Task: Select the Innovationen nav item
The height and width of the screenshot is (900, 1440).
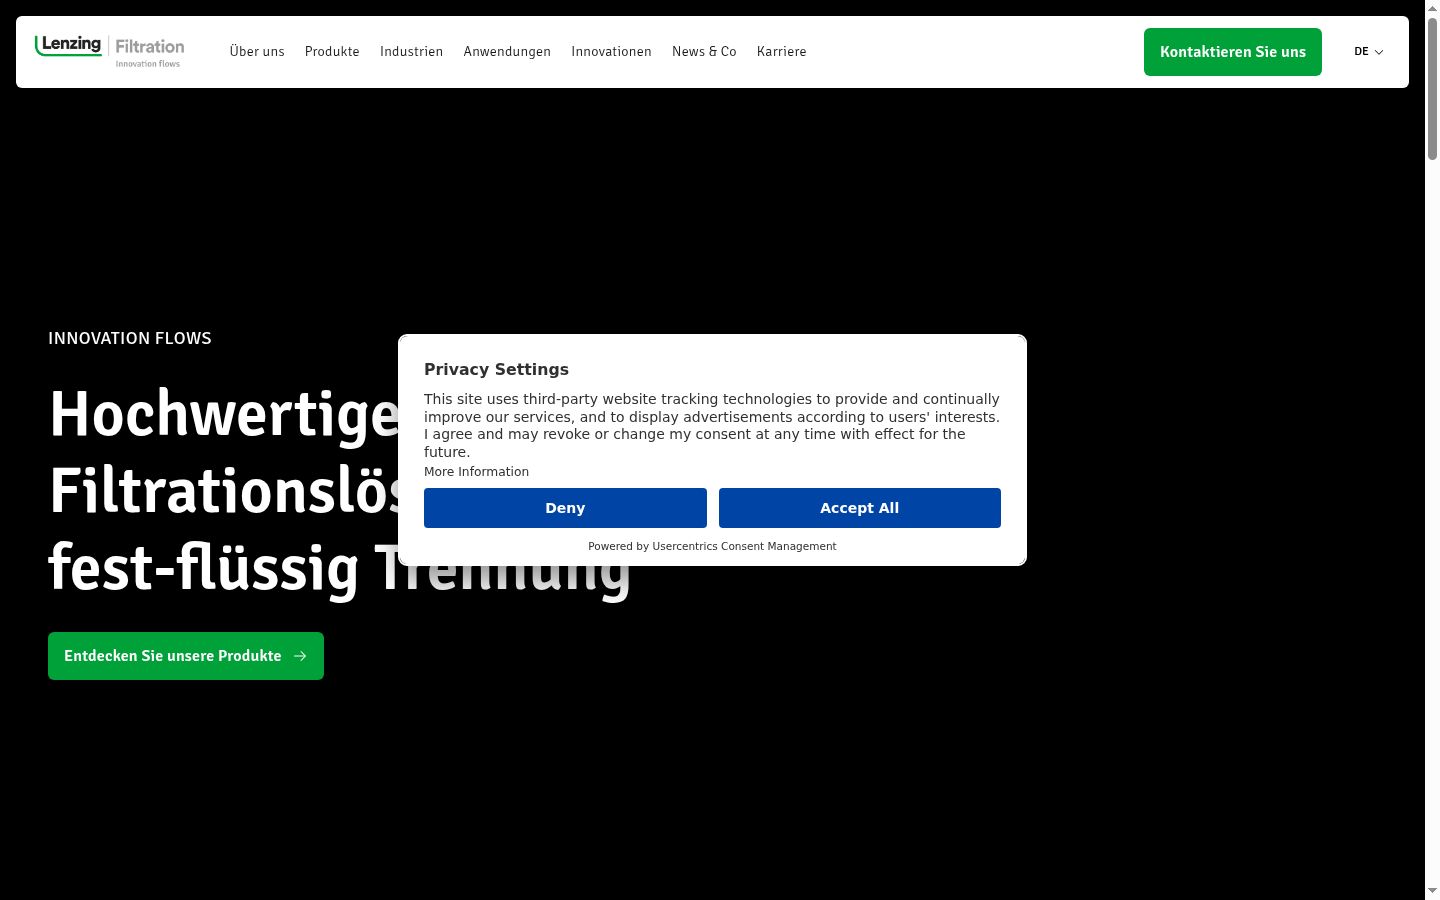Action: (611, 52)
